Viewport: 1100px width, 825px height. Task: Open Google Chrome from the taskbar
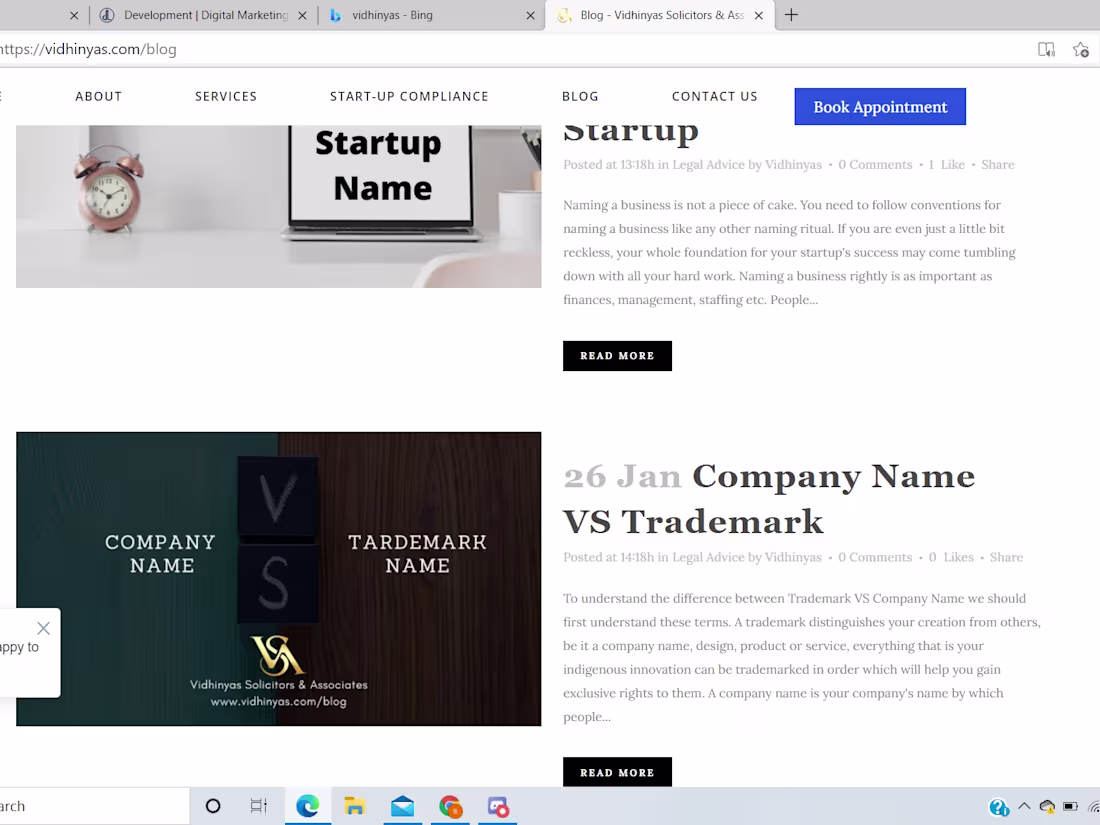(450, 807)
